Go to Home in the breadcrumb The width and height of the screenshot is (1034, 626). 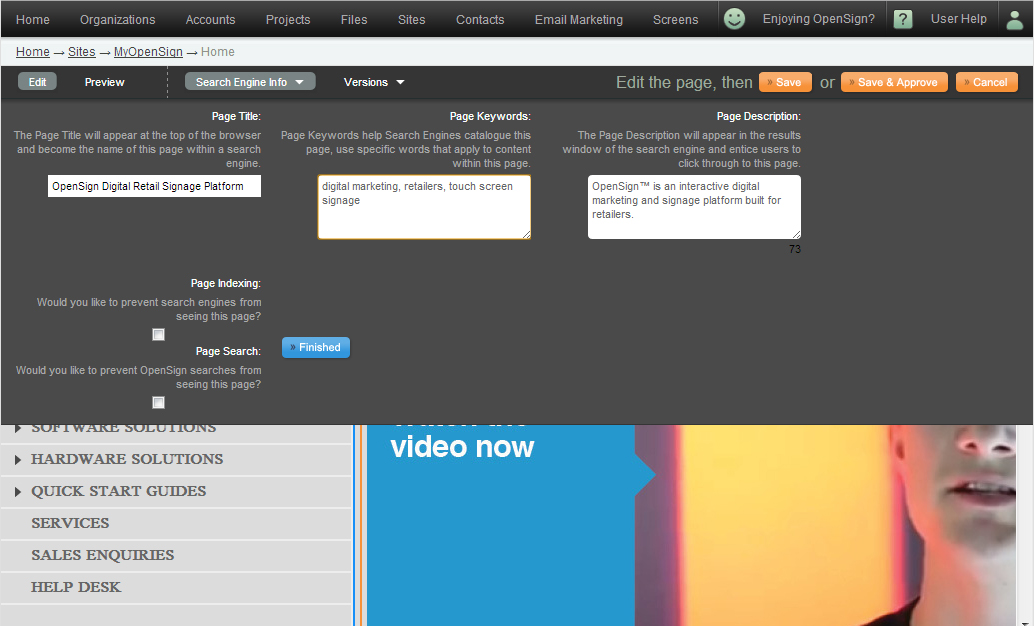pyautogui.click(x=33, y=51)
